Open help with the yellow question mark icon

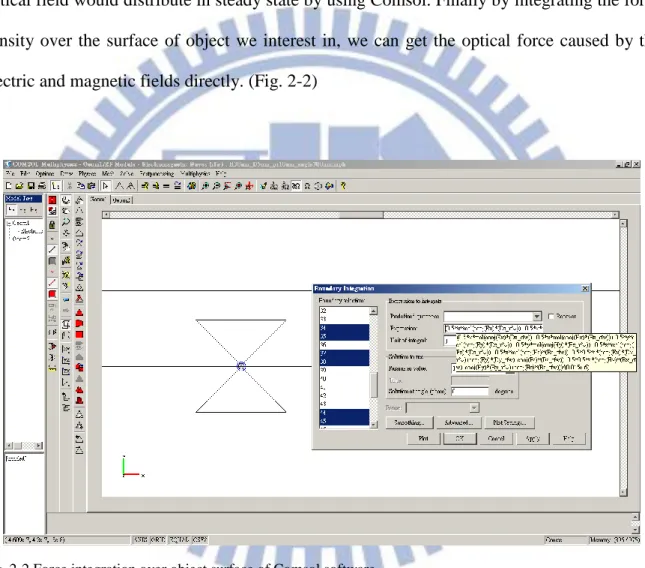point(343,186)
